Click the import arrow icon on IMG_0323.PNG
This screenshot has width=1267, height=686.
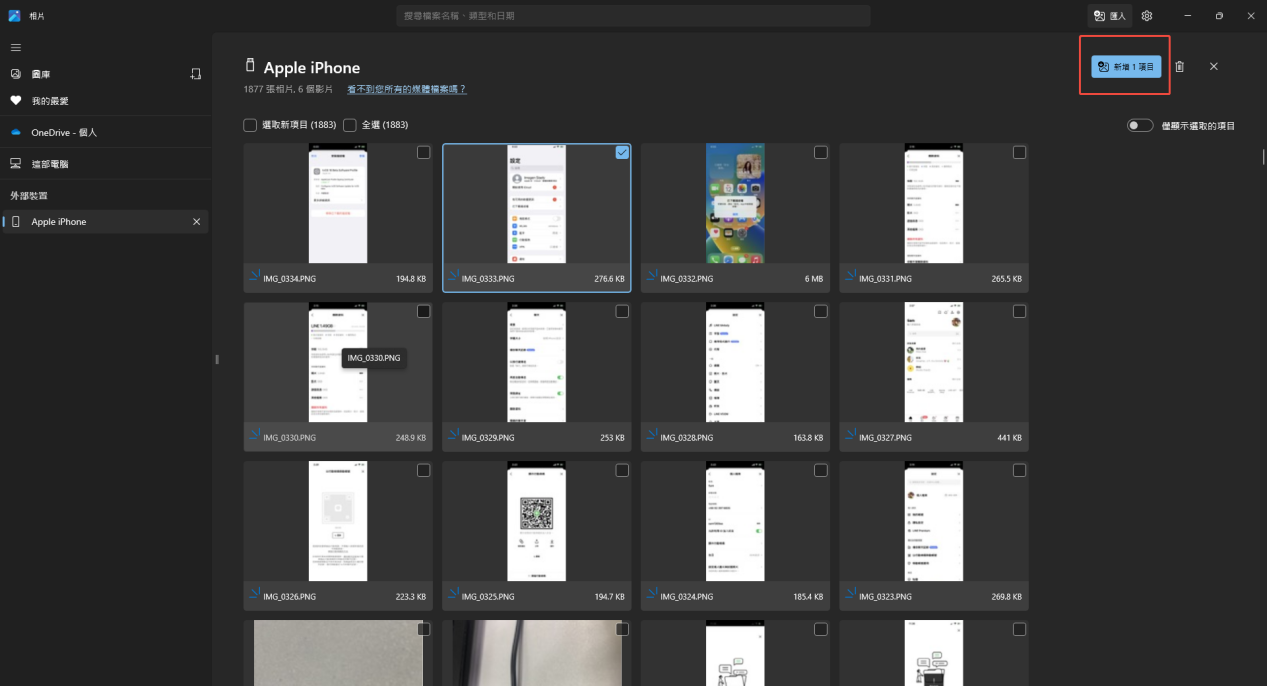coord(851,595)
